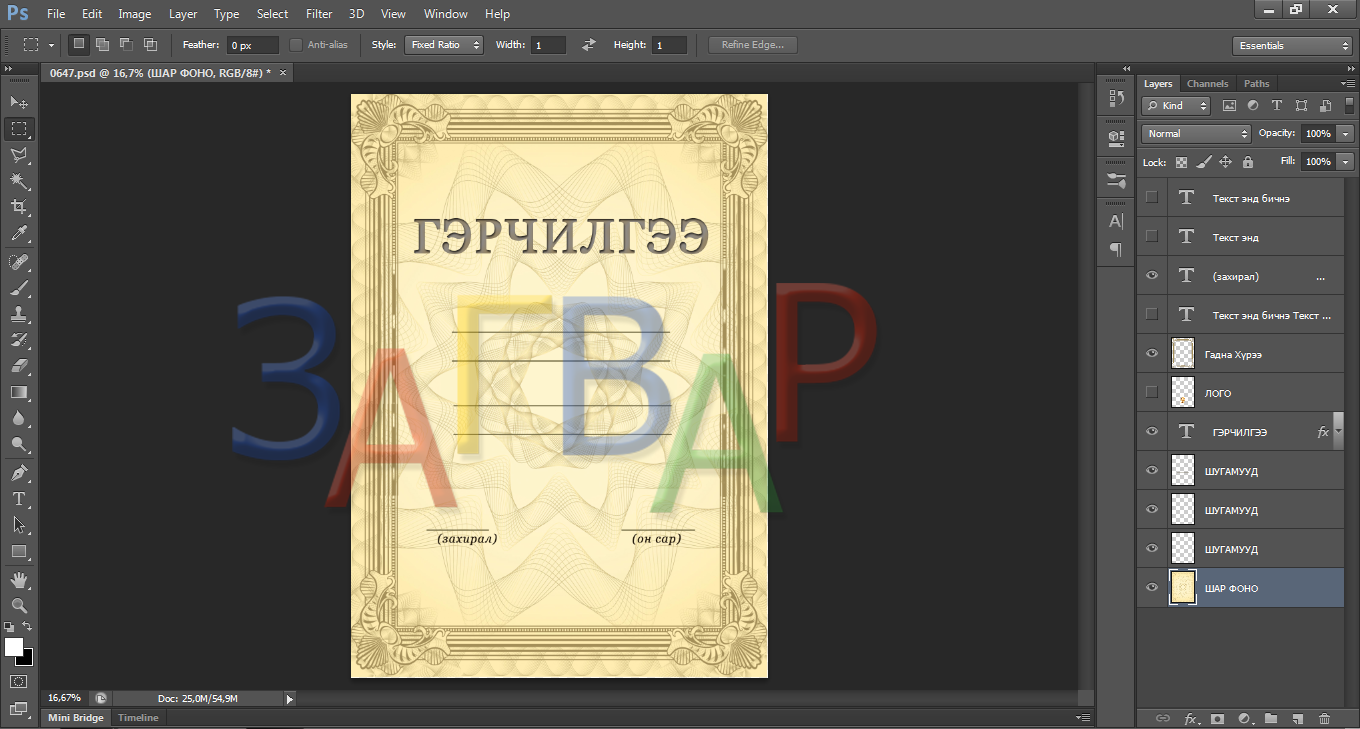Swap width and height values
1360x729 pixels.
pos(589,45)
